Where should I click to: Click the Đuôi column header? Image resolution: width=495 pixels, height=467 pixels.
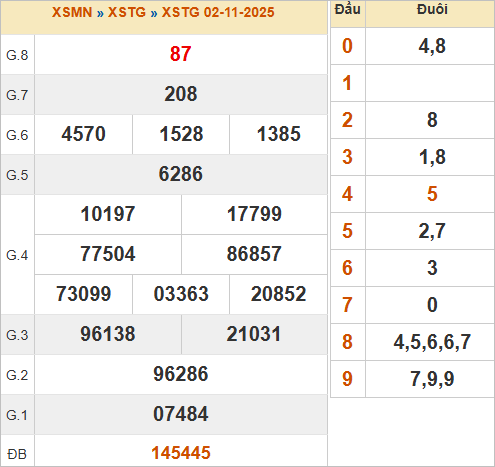click(x=432, y=9)
